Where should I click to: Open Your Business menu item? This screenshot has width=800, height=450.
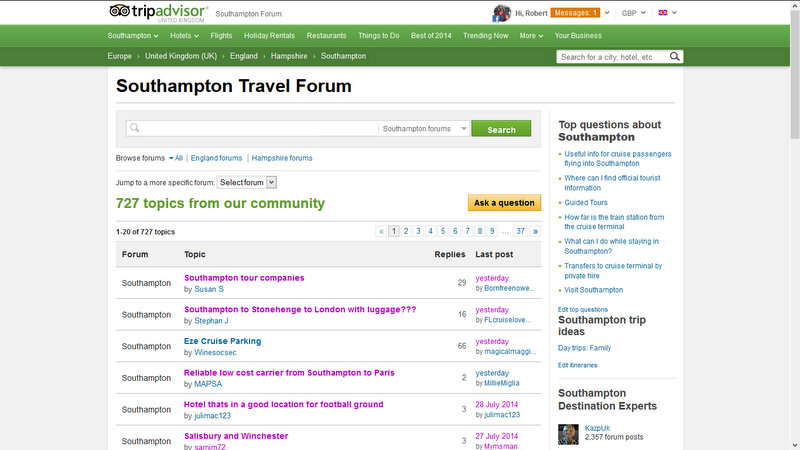578,36
